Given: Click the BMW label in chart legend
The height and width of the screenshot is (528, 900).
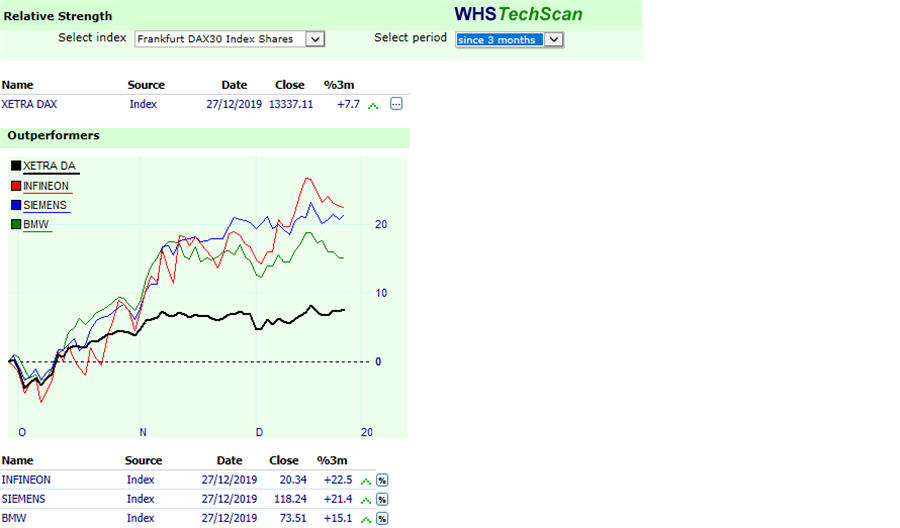Looking at the screenshot, I should tap(36, 224).
